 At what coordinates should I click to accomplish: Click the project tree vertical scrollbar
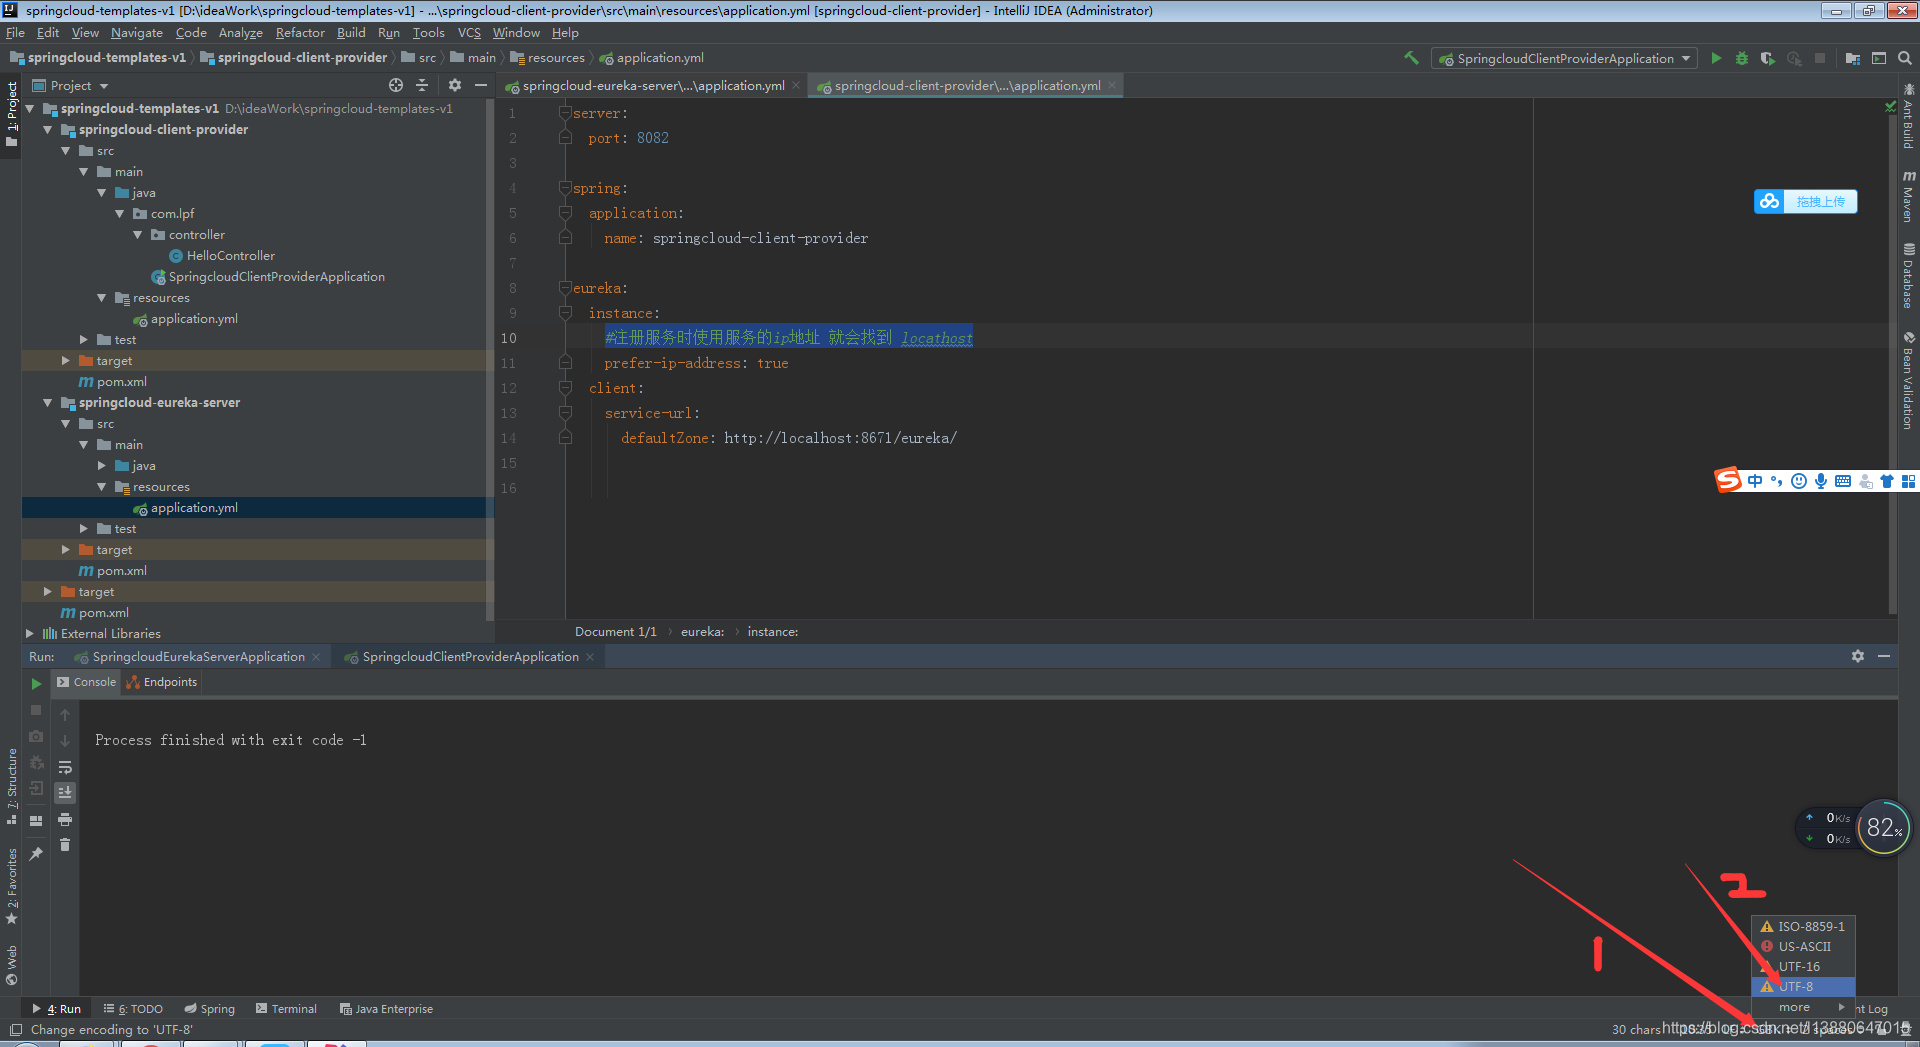pos(490,360)
